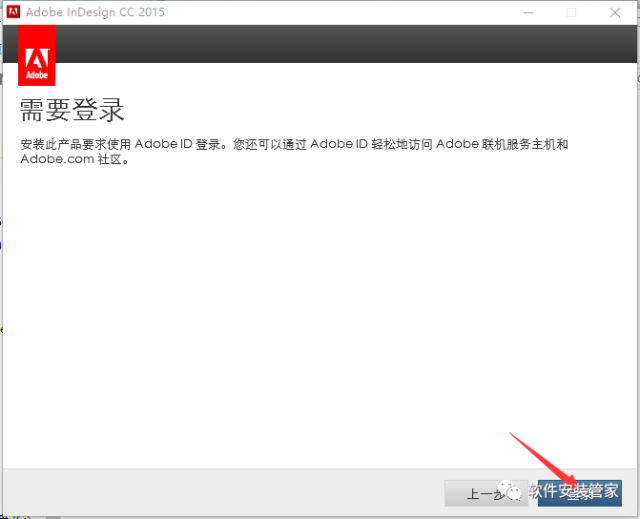Screen dimensions: 640x519
Task: Click the 'Adobe.com 社区' text
Action: coord(75,159)
